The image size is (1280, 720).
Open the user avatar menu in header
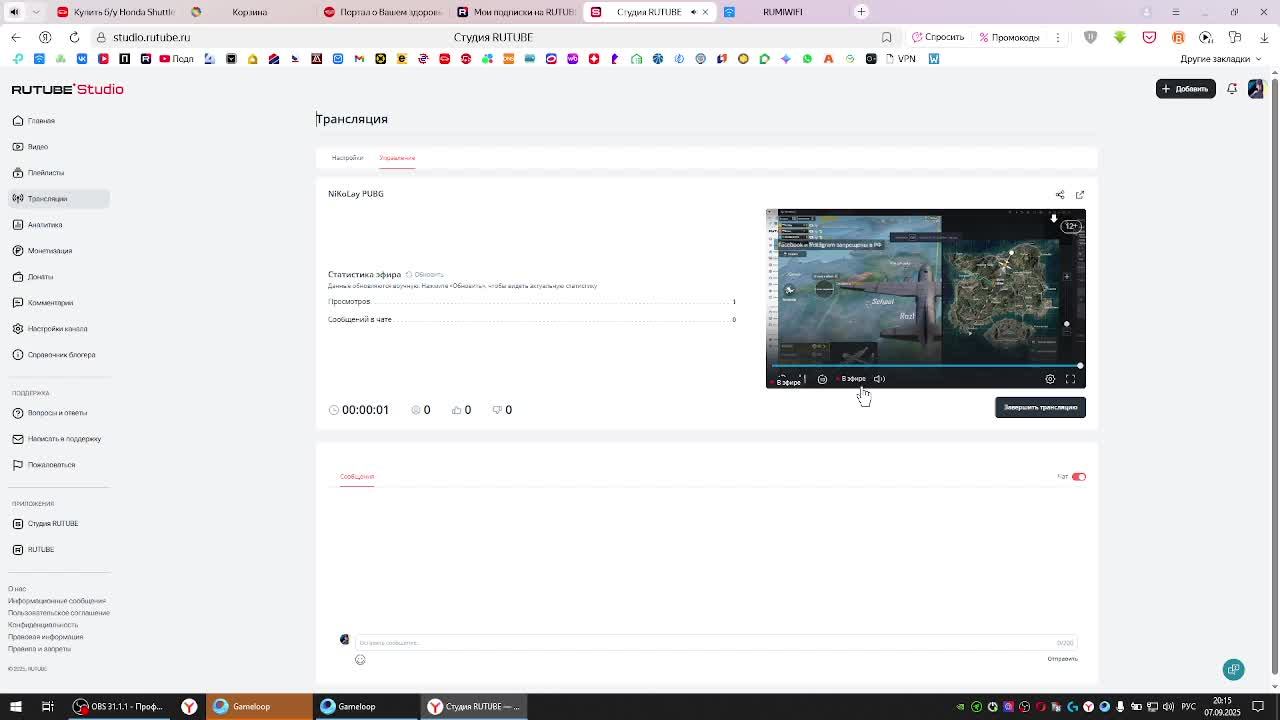click(x=1257, y=89)
